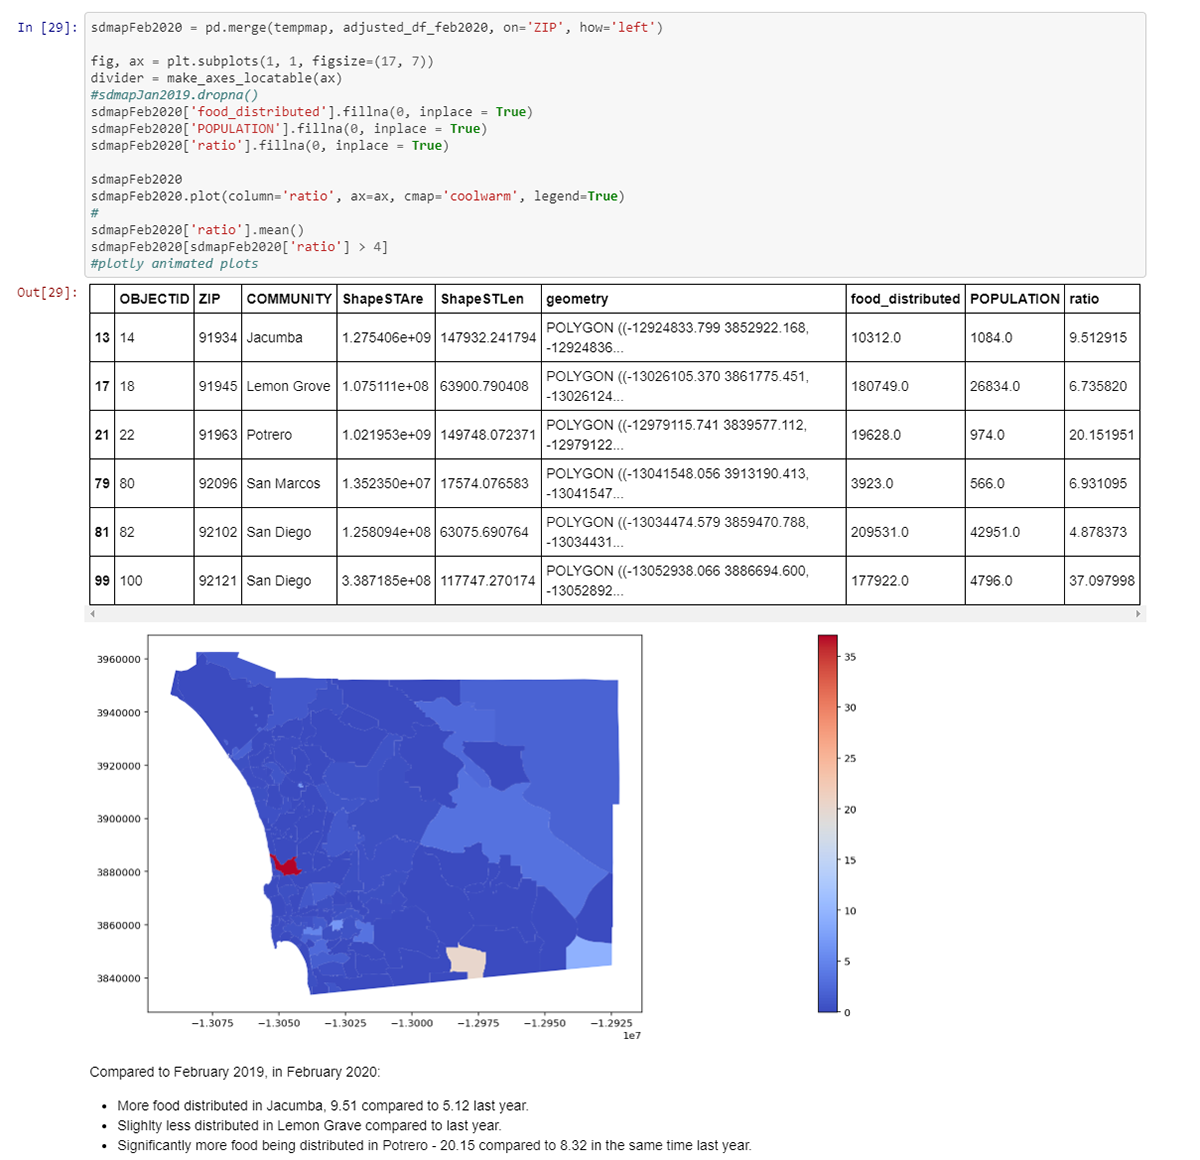The width and height of the screenshot is (1200, 1160).
Task: Click the -1.3000 x-axis tick label
Action: tap(411, 1023)
